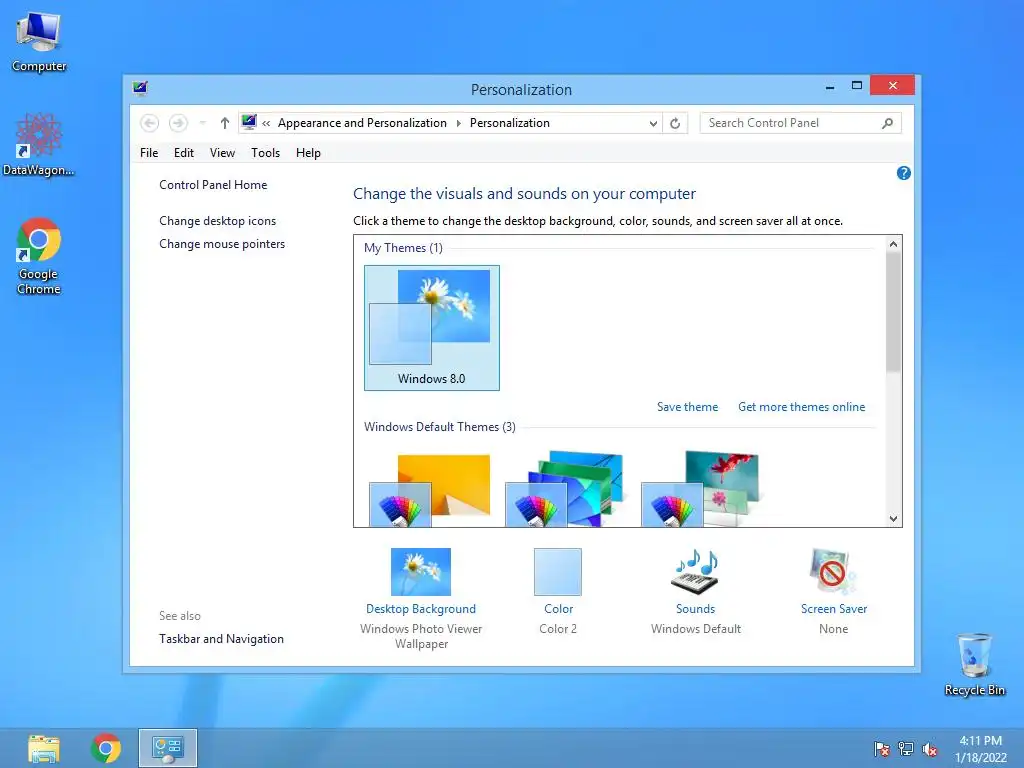The image size is (1024, 768).
Task: Open File Explorer from the taskbar
Action: pos(44,748)
